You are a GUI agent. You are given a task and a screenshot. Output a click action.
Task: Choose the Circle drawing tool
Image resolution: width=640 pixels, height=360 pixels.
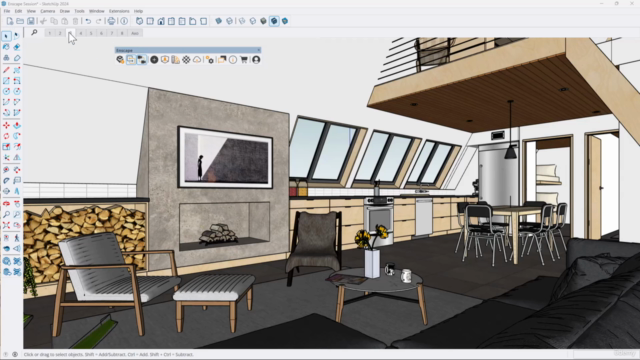pyautogui.click(x=6, y=91)
